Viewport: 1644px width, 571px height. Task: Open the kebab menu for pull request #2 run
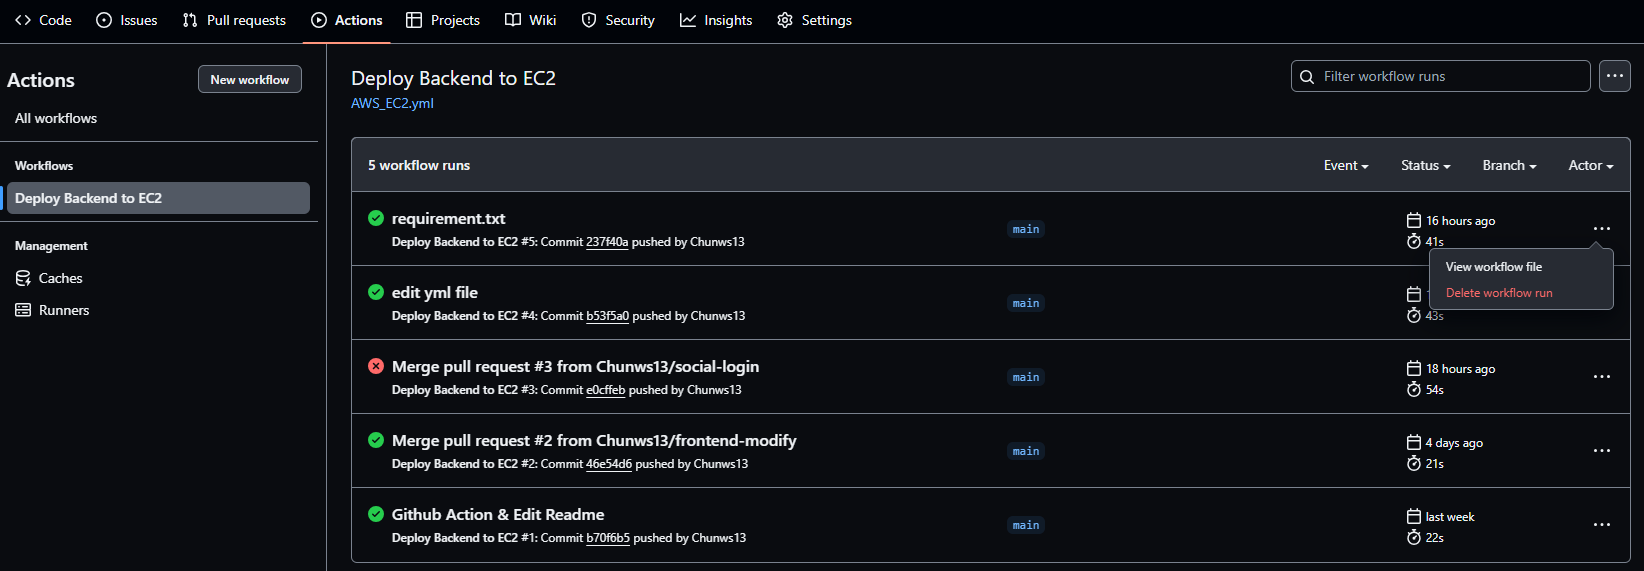(x=1602, y=451)
